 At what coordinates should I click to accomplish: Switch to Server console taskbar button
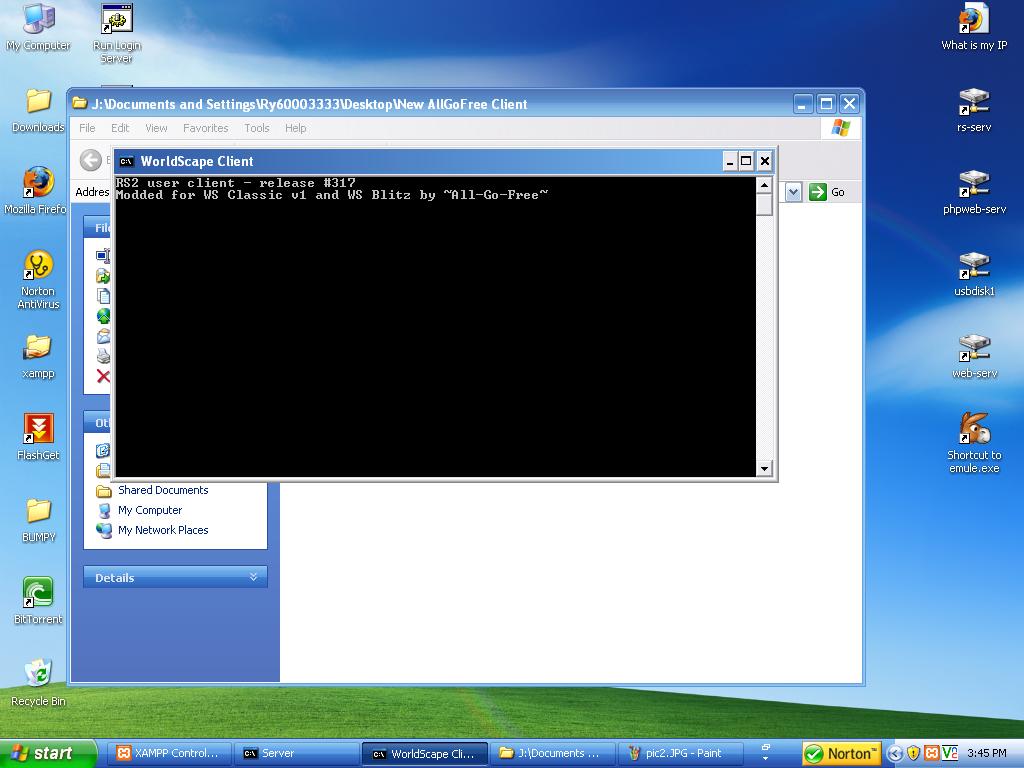click(295, 753)
